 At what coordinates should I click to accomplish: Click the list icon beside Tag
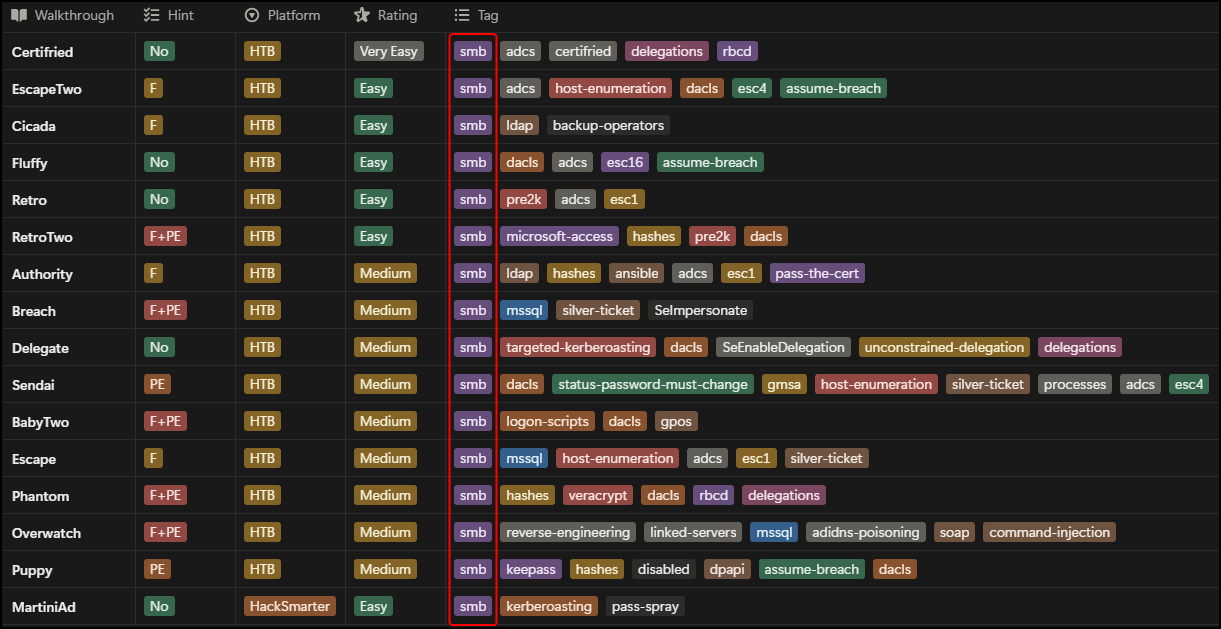[x=462, y=15]
